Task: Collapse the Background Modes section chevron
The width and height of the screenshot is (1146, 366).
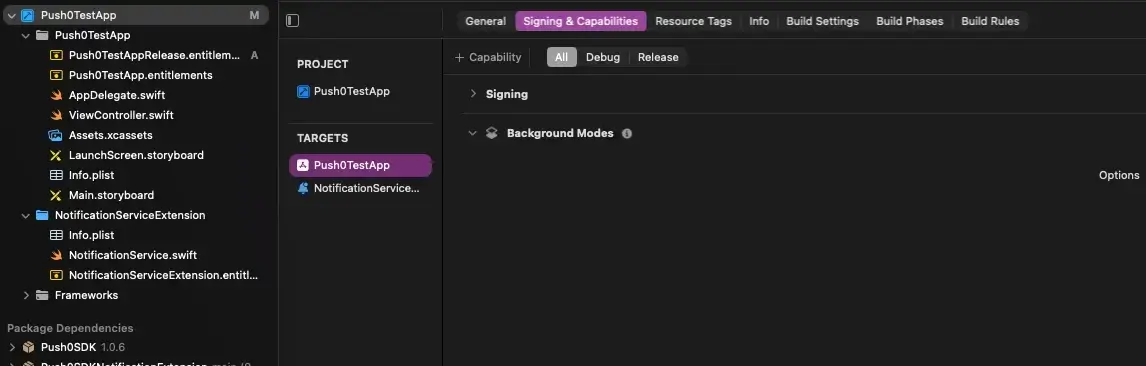Action: point(473,133)
